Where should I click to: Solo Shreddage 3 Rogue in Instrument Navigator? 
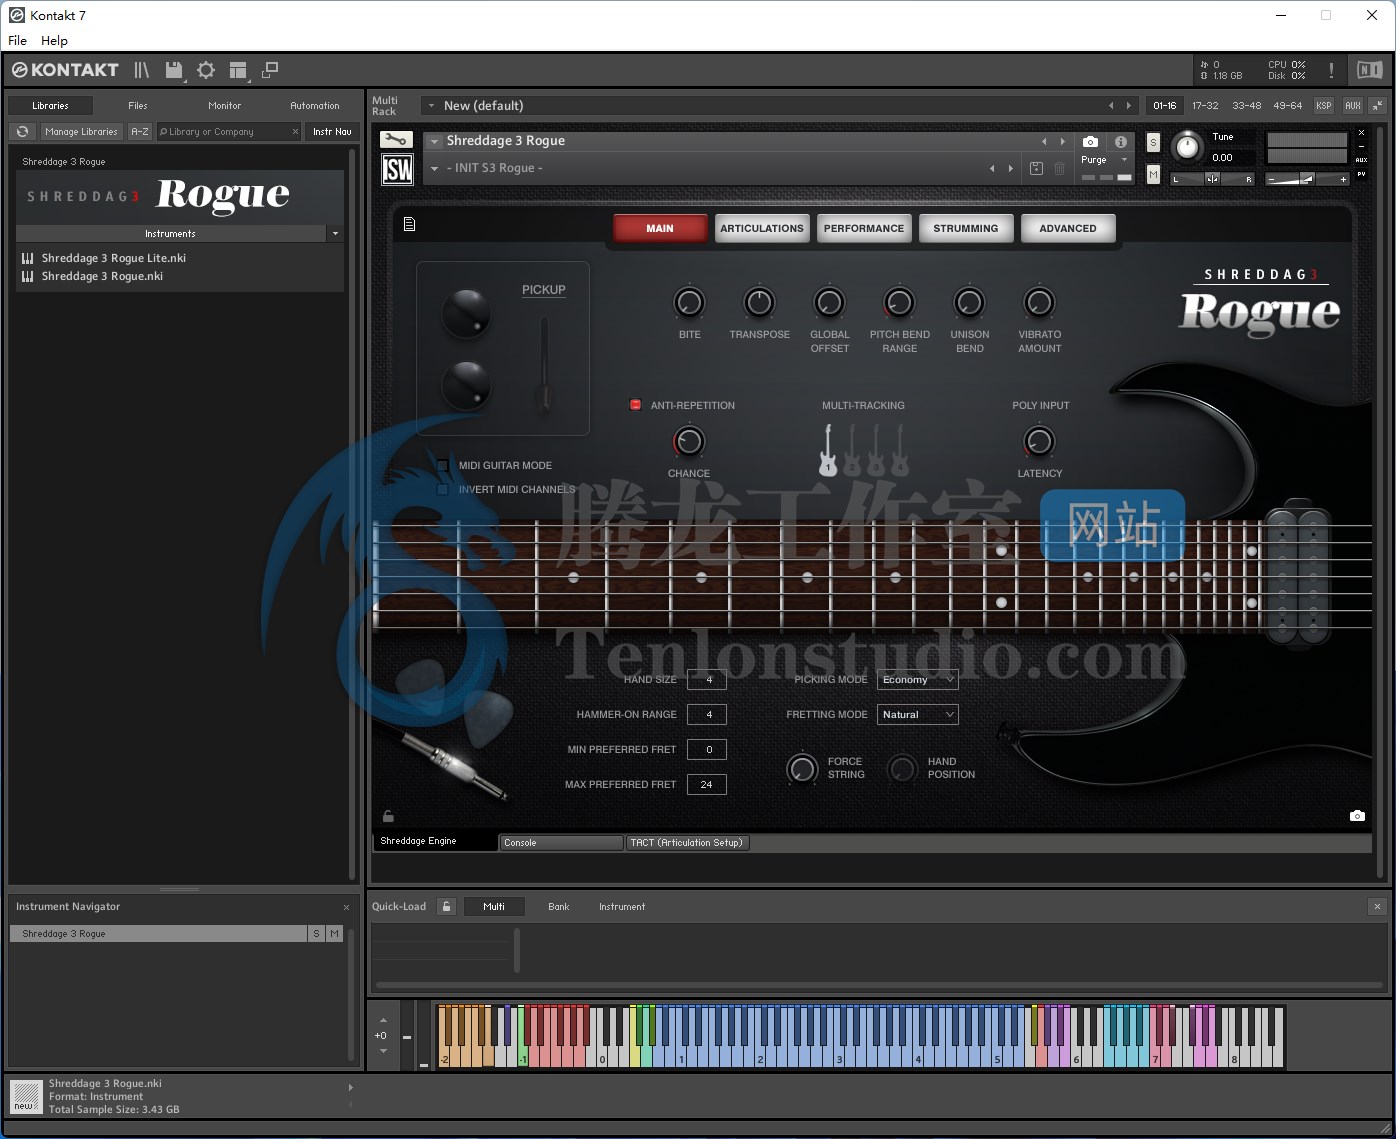pos(316,933)
